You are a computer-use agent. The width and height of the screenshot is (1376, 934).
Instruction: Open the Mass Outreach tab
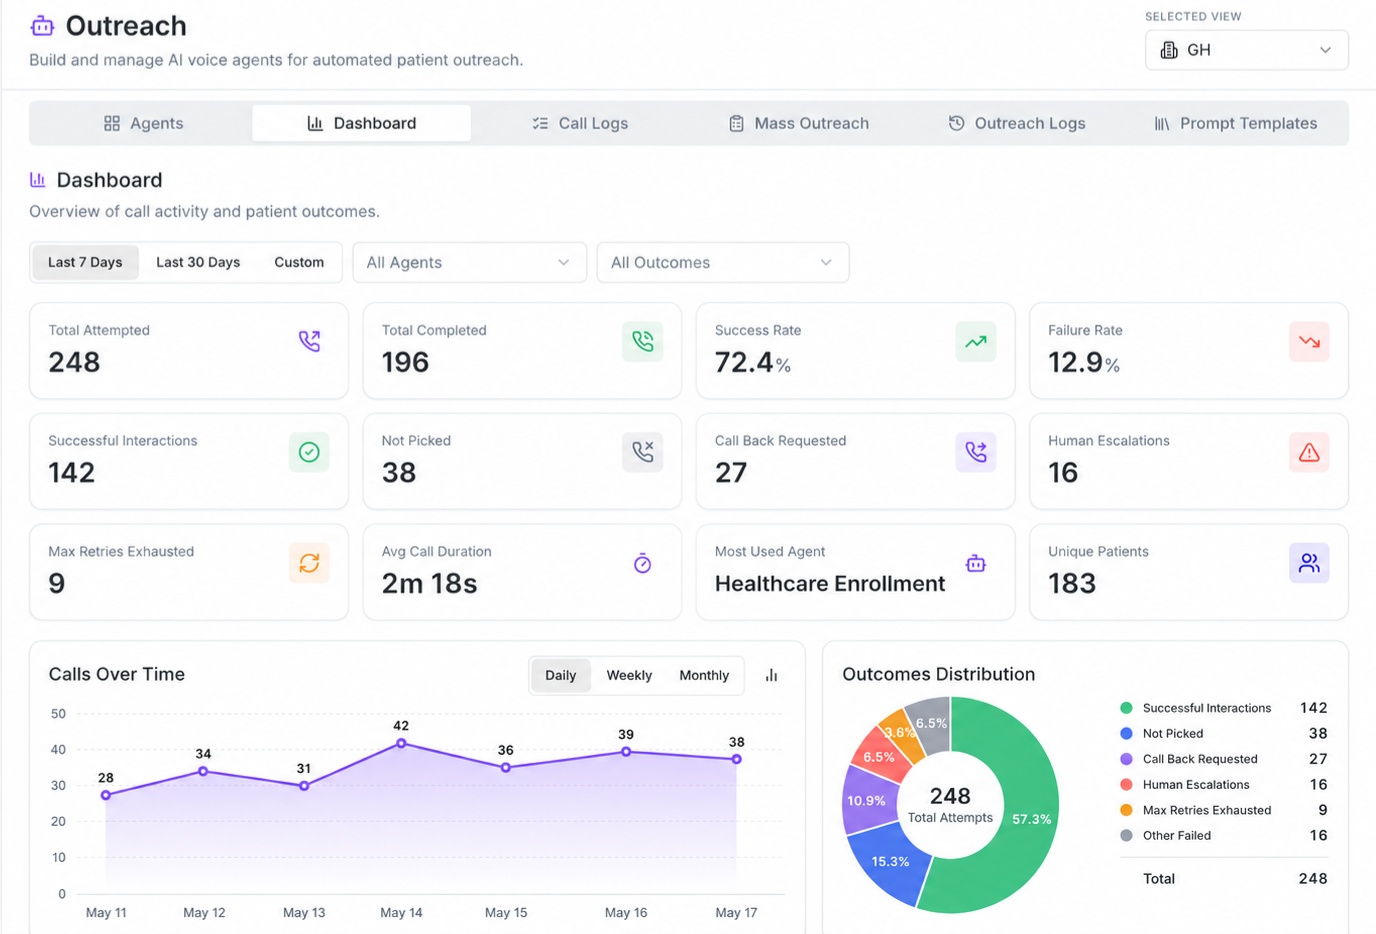pos(798,123)
